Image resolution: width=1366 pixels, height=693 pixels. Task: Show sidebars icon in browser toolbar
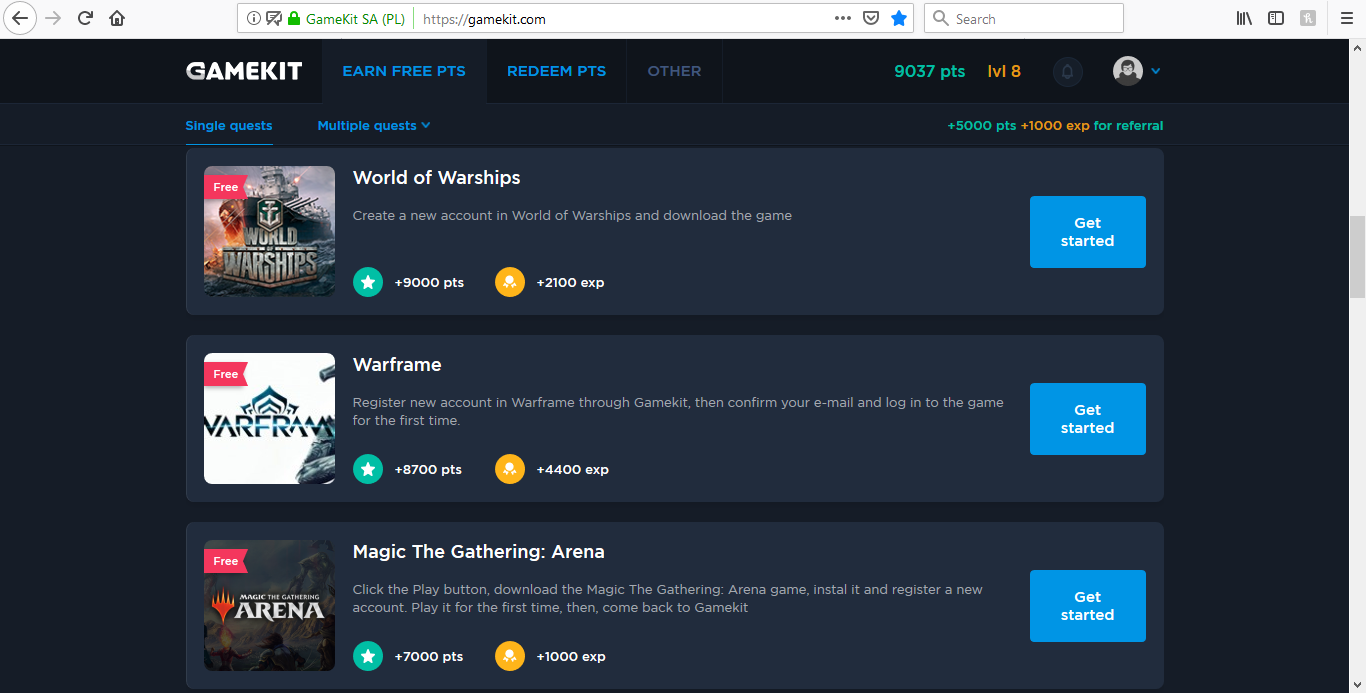(1276, 18)
